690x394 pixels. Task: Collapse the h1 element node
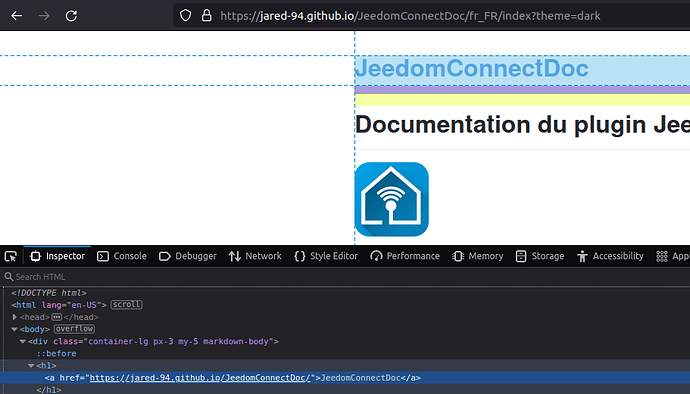click(31, 366)
